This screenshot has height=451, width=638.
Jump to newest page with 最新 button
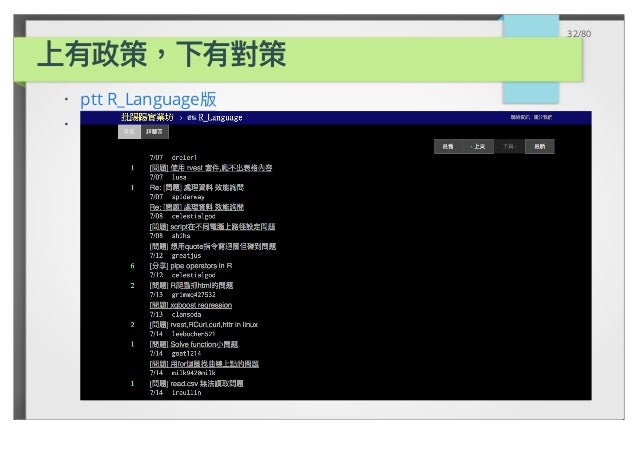pyautogui.click(x=540, y=147)
